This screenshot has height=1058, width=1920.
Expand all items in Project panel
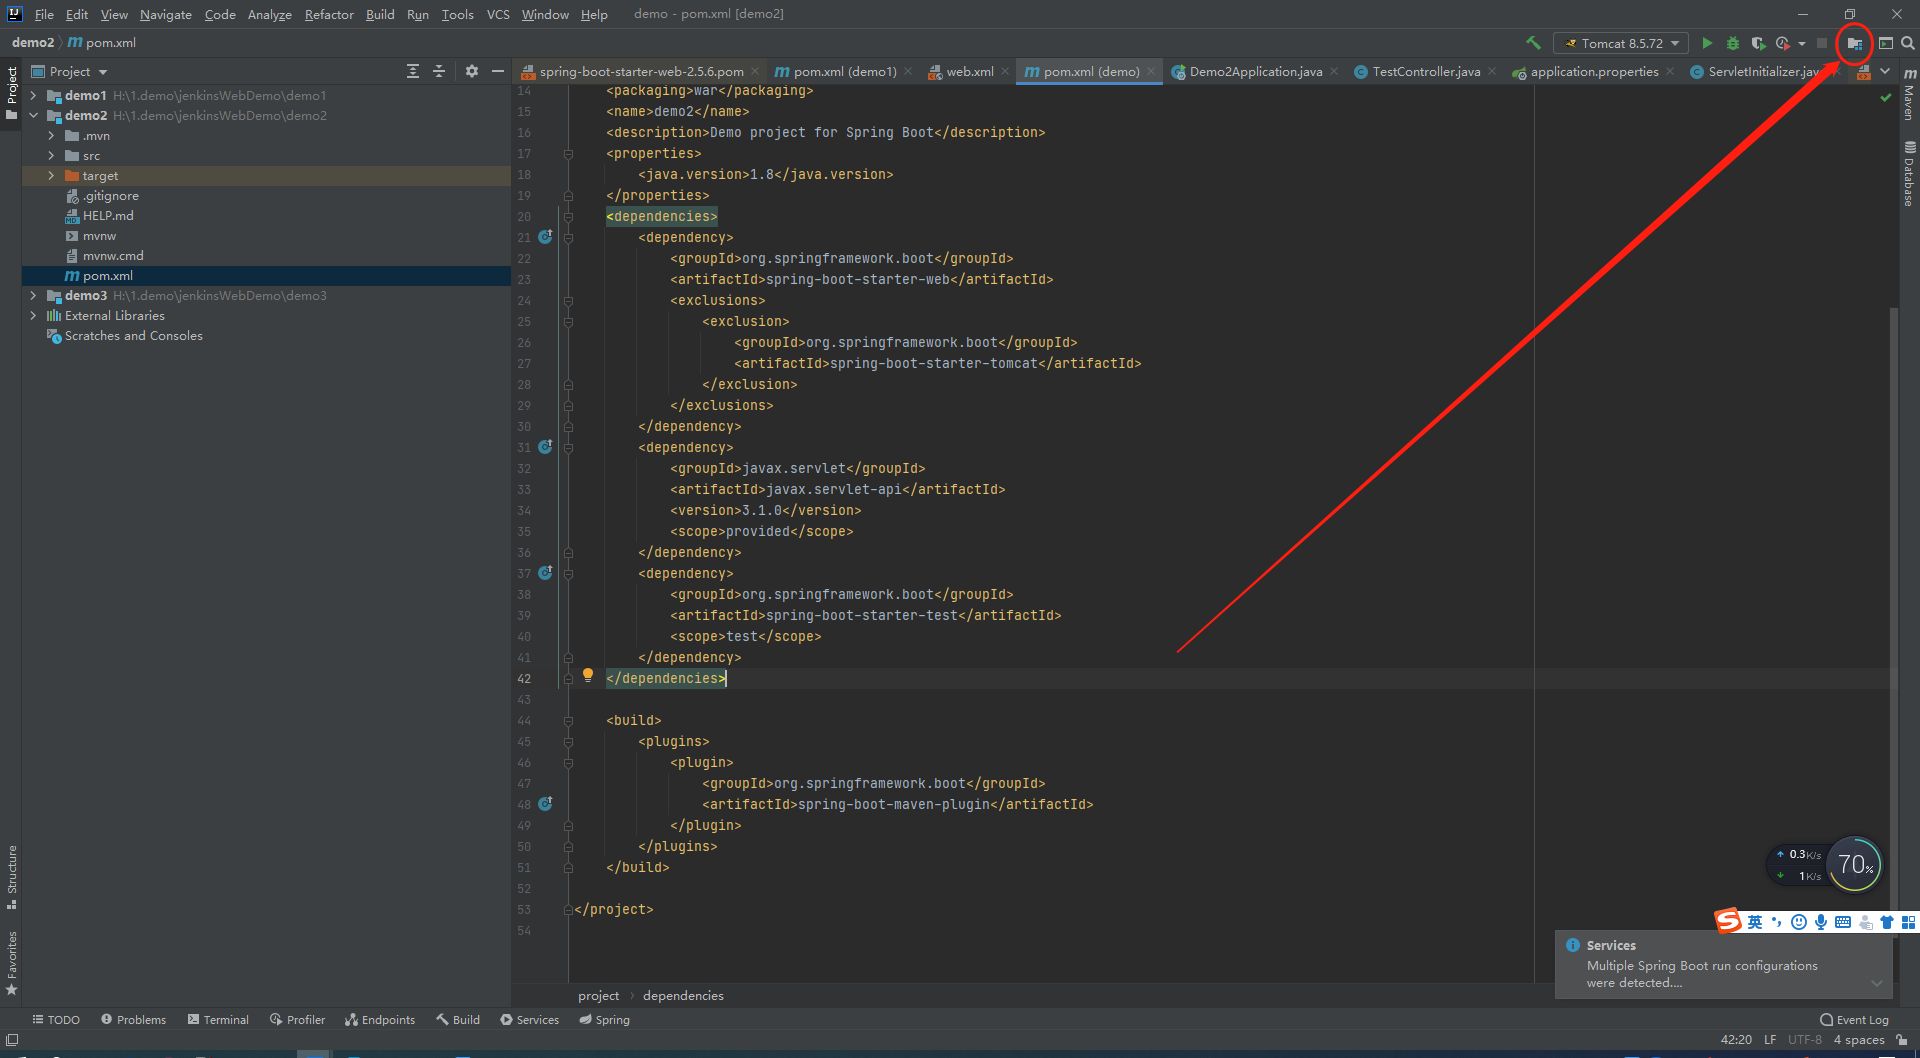coord(413,71)
